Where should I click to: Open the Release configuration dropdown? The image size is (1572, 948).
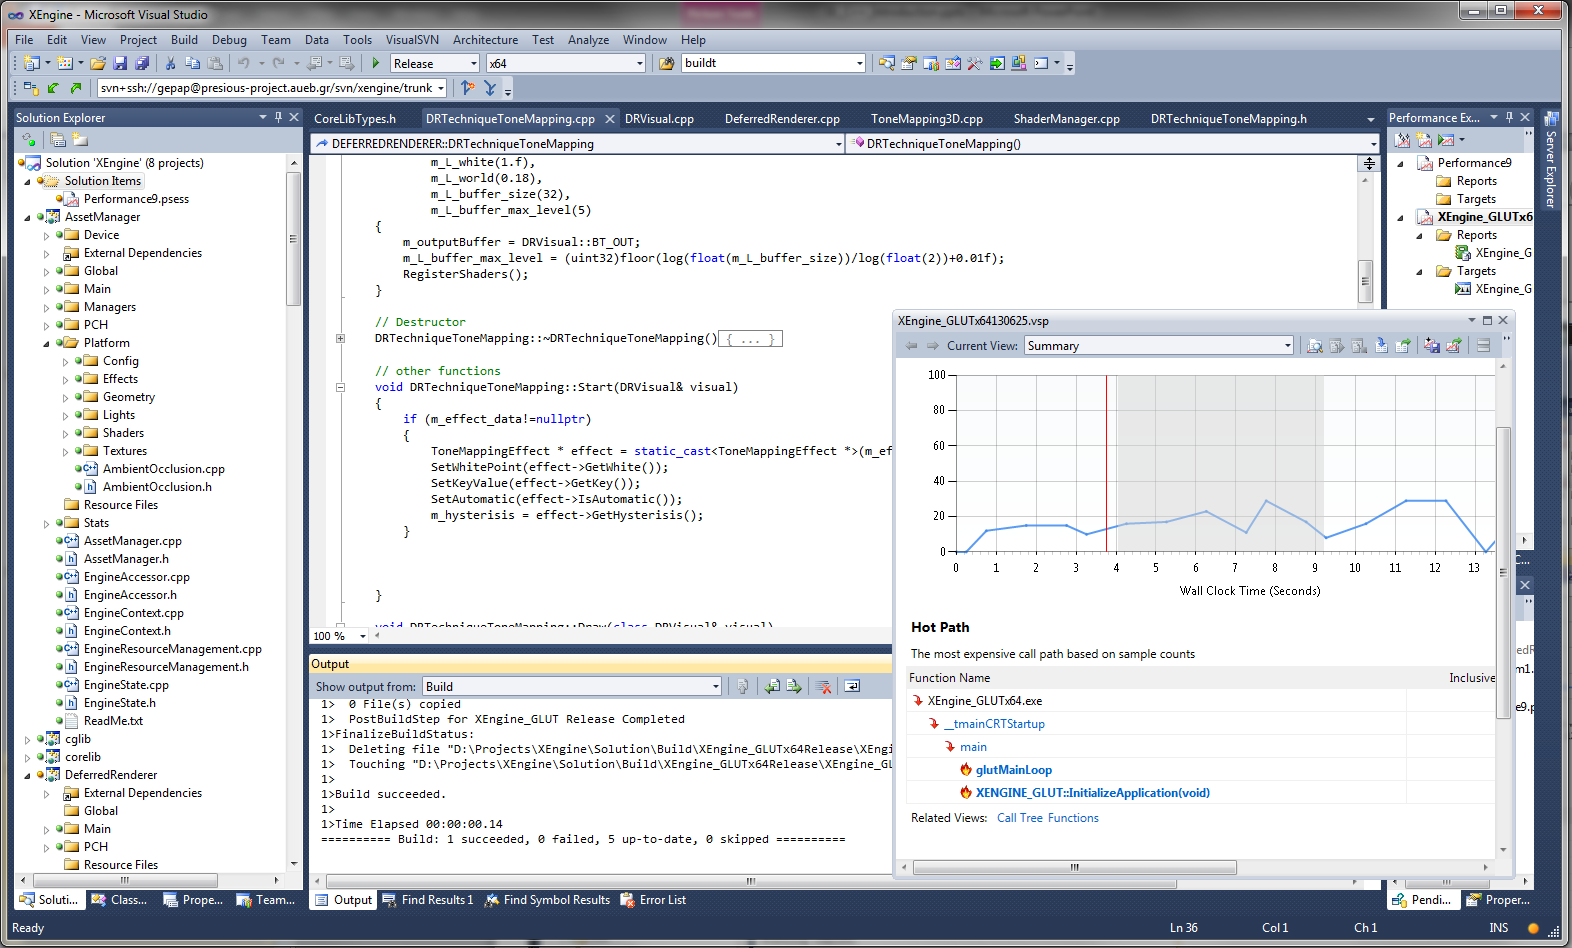pyautogui.click(x=473, y=63)
